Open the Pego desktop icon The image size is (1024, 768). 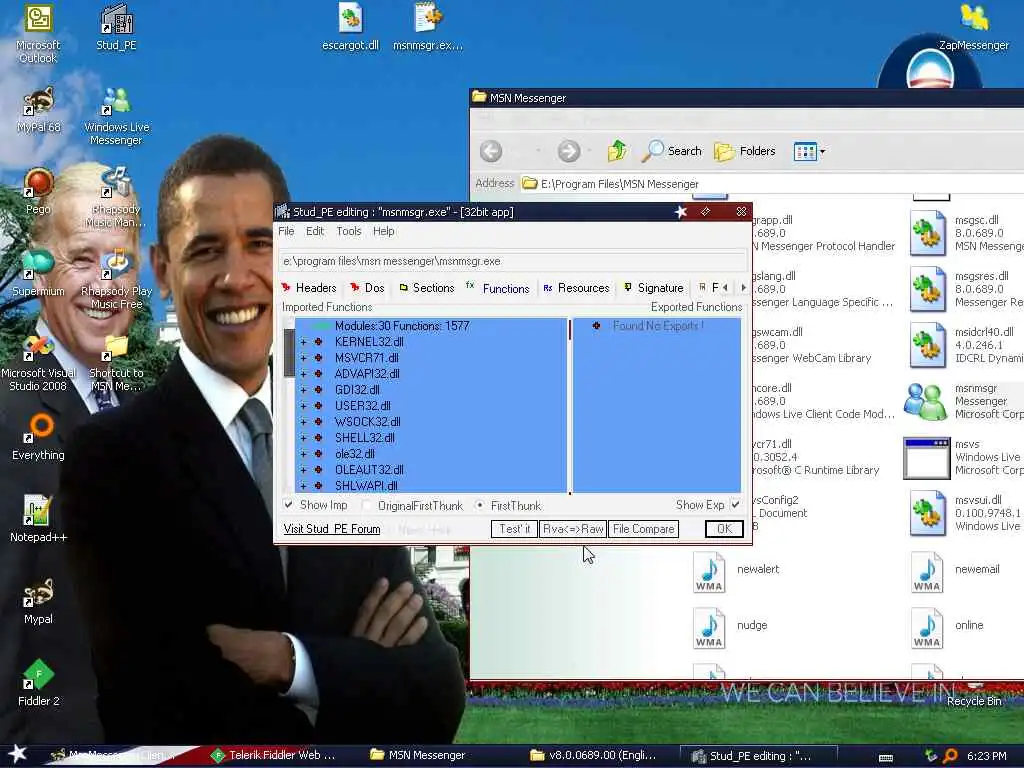pyautogui.click(x=38, y=191)
